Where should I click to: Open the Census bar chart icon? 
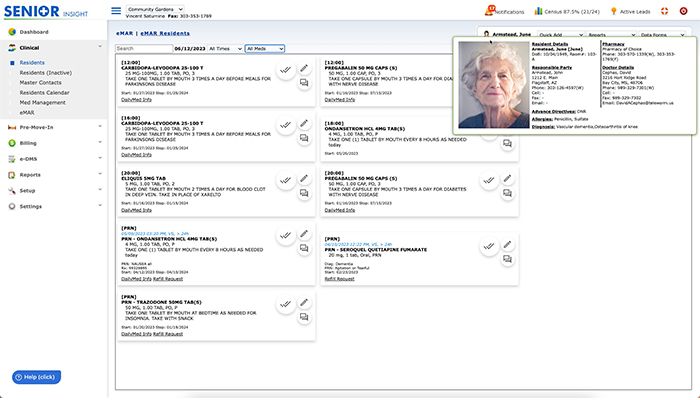click(538, 11)
